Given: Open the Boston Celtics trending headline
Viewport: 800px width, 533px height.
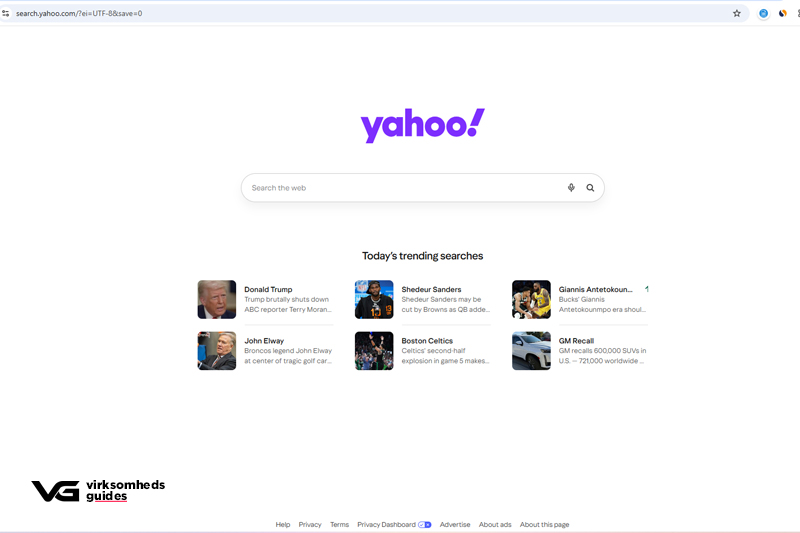Looking at the screenshot, I should tap(427, 341).
